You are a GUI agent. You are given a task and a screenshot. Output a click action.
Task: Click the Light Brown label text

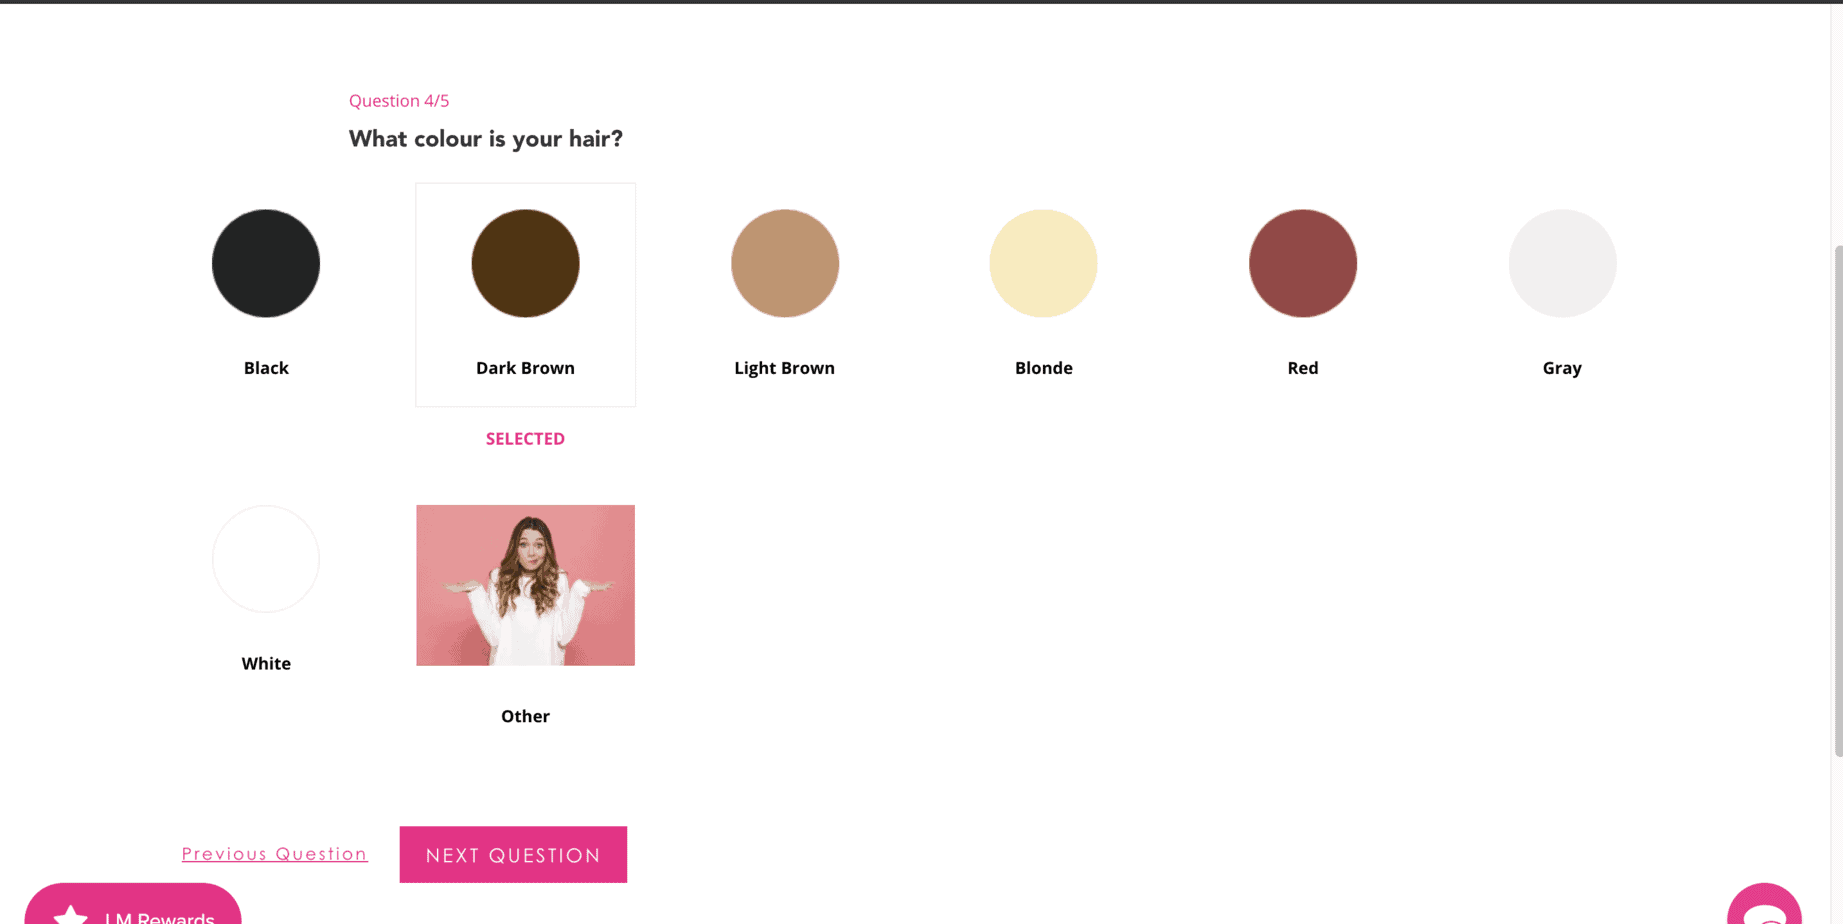[x=784, y=368]
